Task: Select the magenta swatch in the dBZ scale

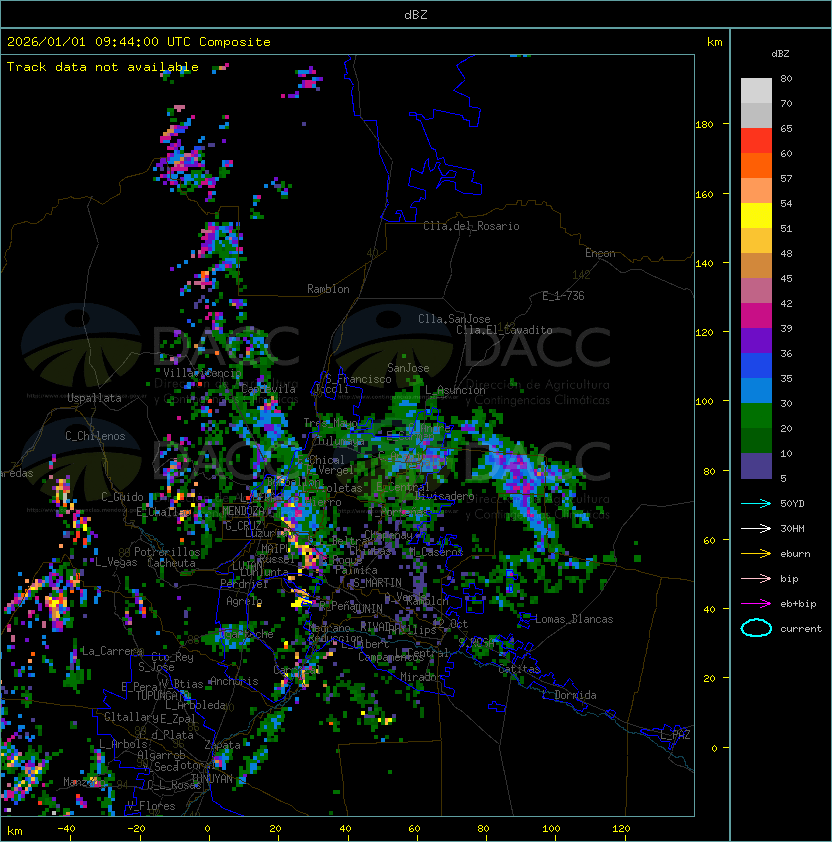Action: pyautogui.click(x=756, y=315)
